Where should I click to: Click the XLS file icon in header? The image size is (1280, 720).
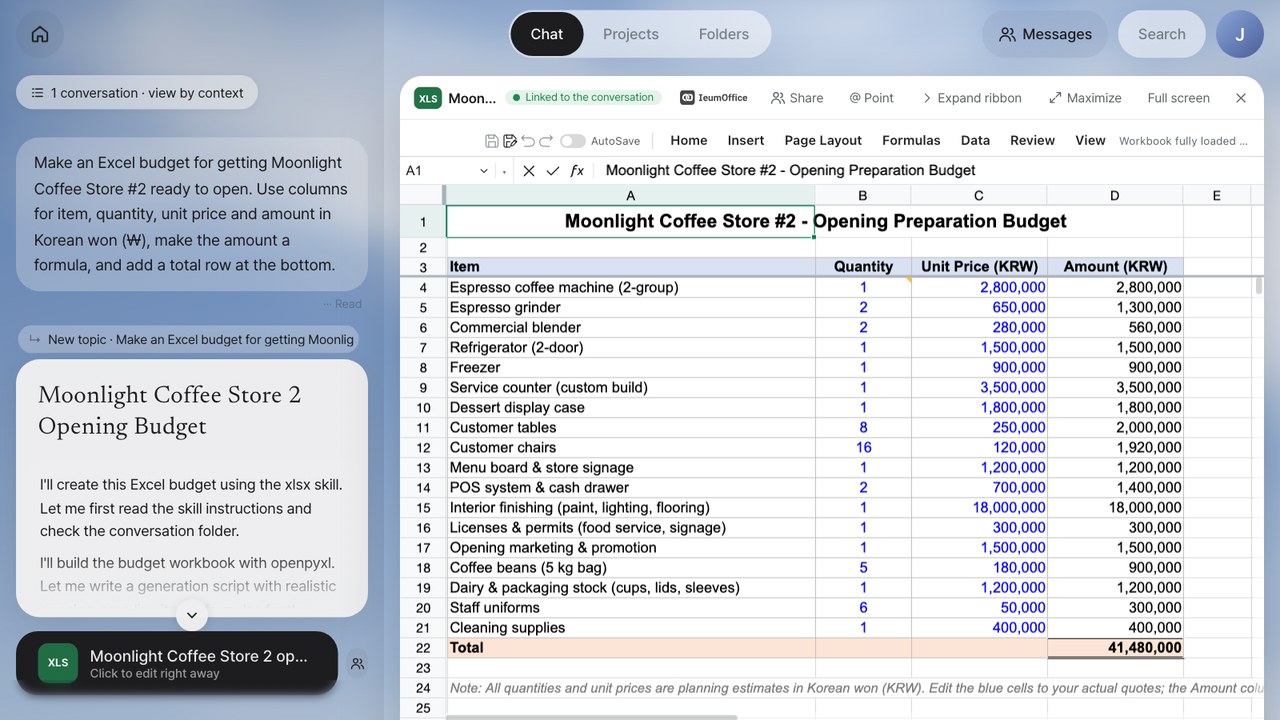[x=428, y=98]
